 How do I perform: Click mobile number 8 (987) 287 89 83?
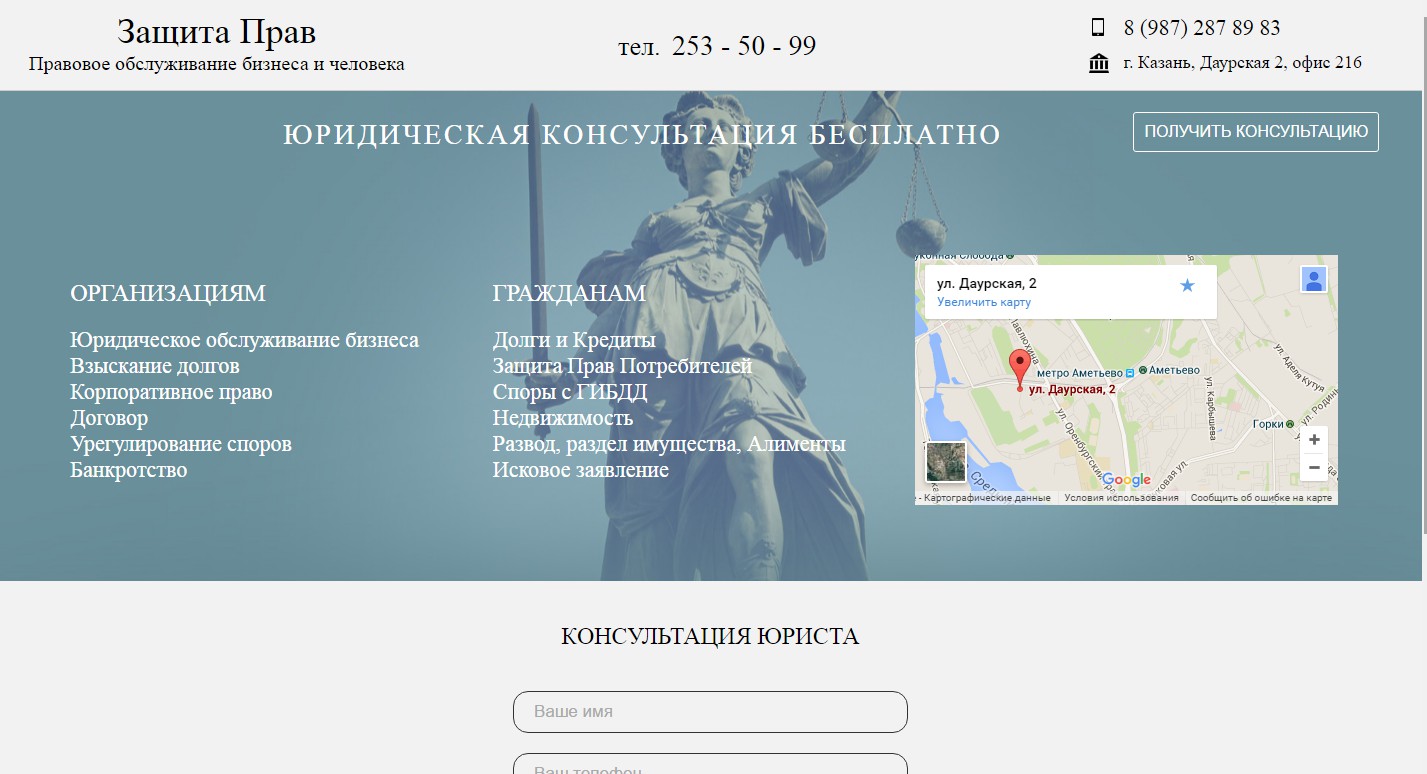pyautogui.click(x=1202, y=28)
